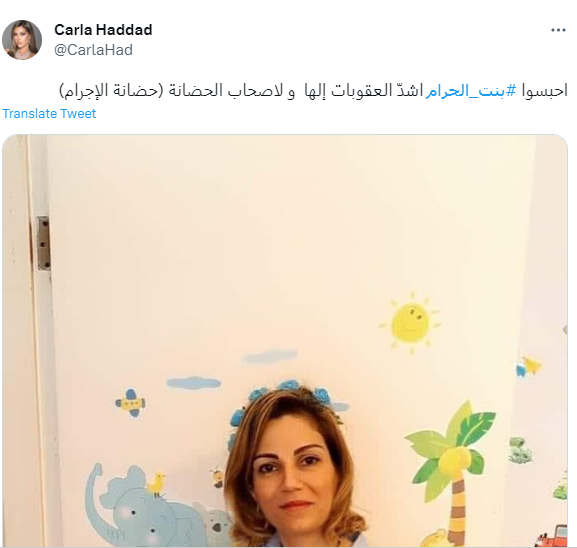577x548 pixels.
Task: Click the yellow airplane sticker in photo
Action: click(x=131, y=403)
